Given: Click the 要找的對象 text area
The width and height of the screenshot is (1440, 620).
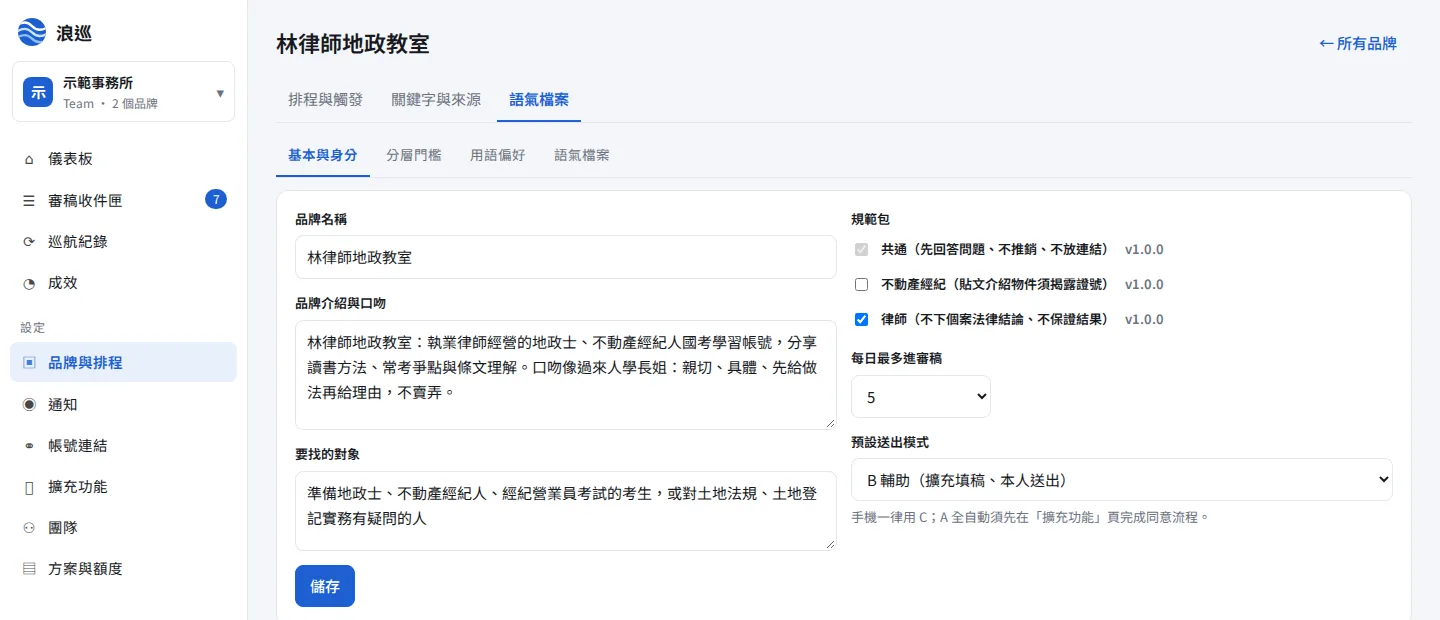Looking at the screenshot, I should coord(566,510).
